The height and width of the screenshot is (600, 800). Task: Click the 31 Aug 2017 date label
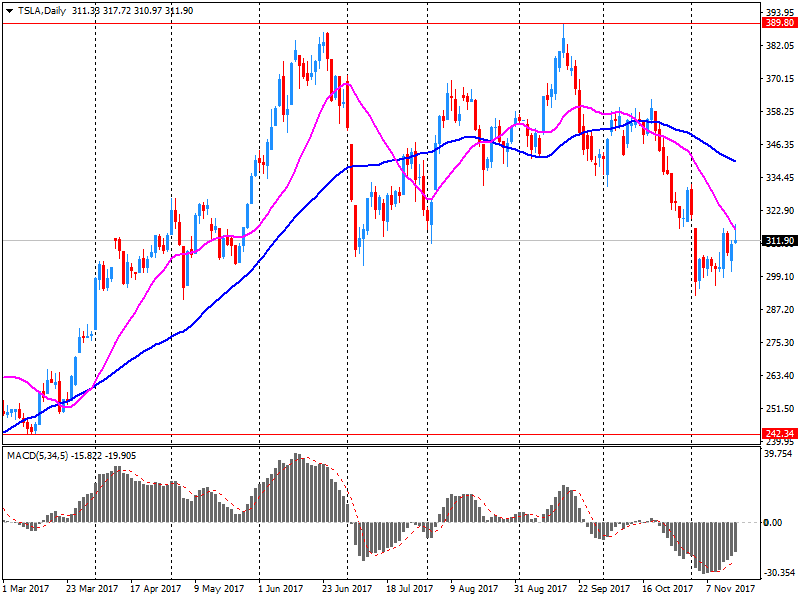tap(540, 589)
